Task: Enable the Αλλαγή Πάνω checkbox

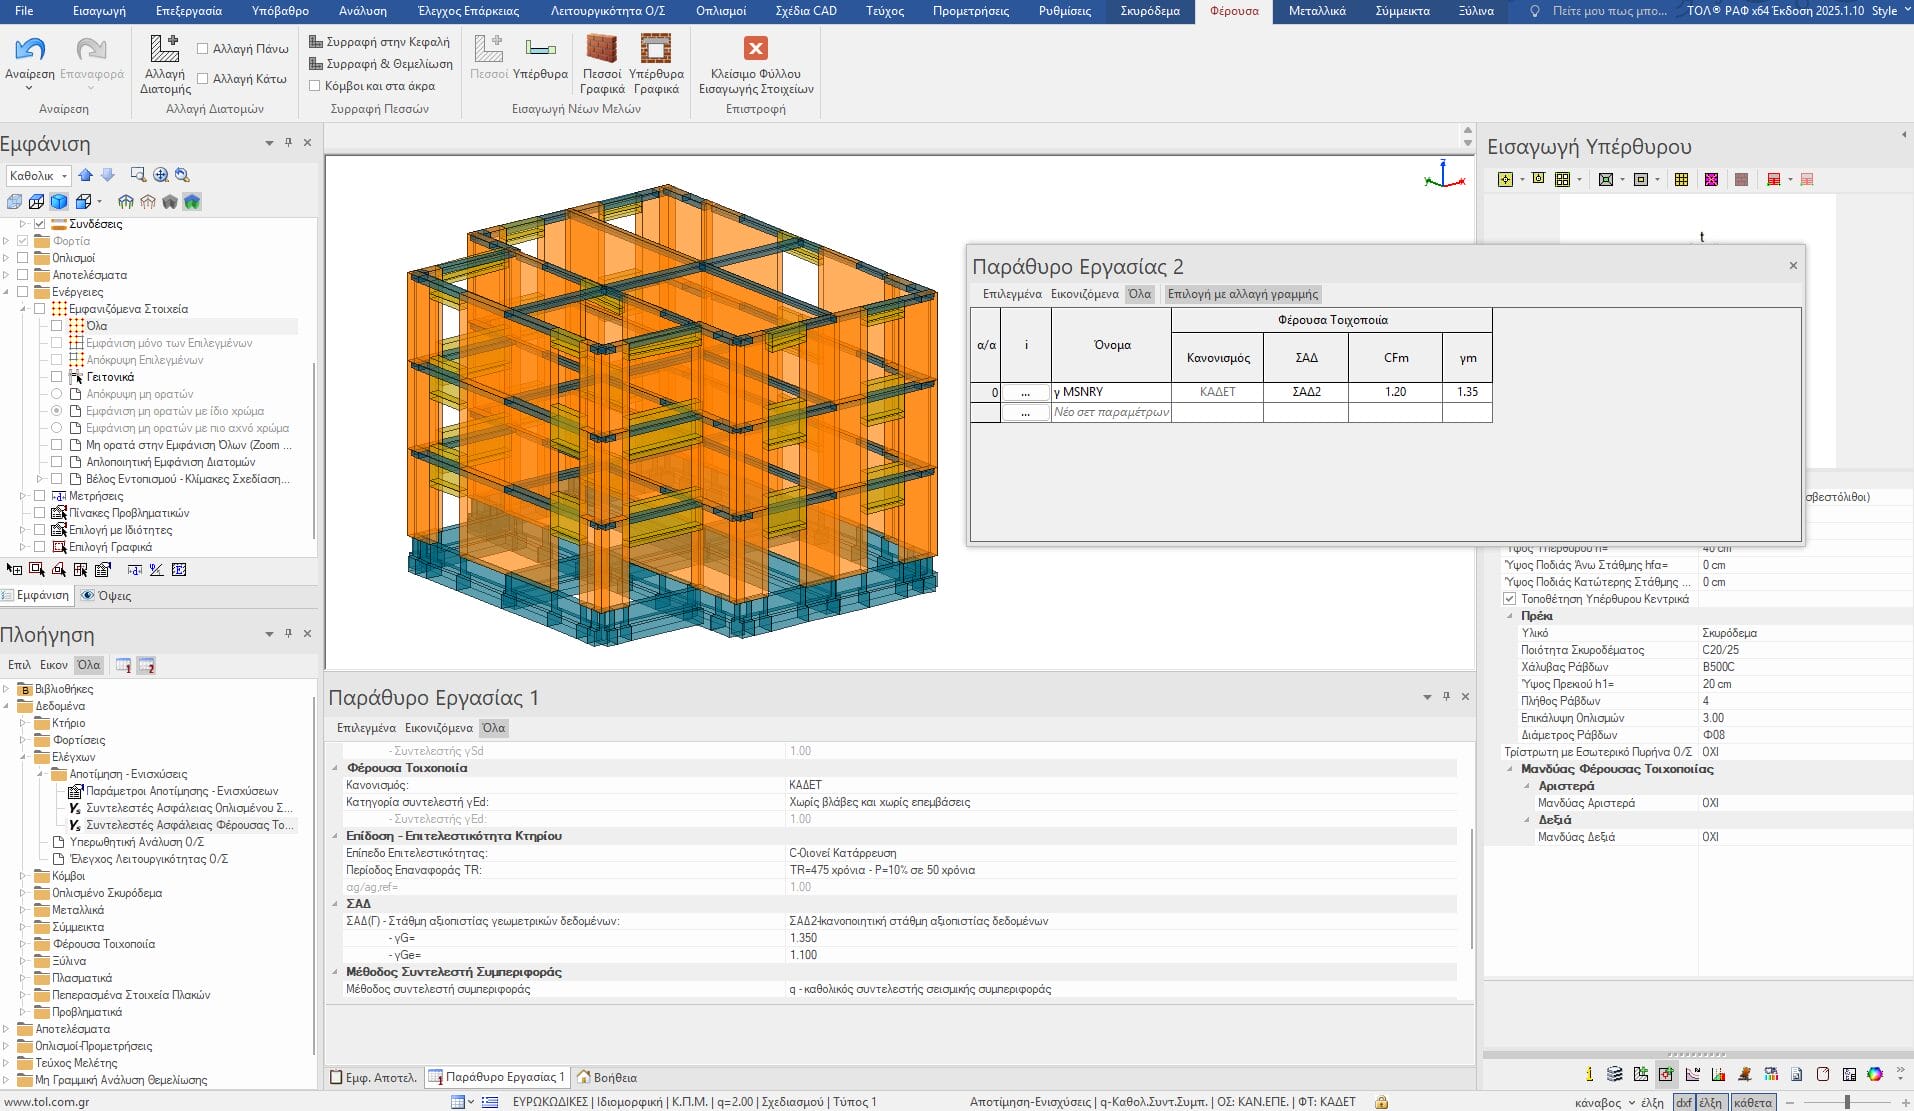Action: (x=203, y=49)
